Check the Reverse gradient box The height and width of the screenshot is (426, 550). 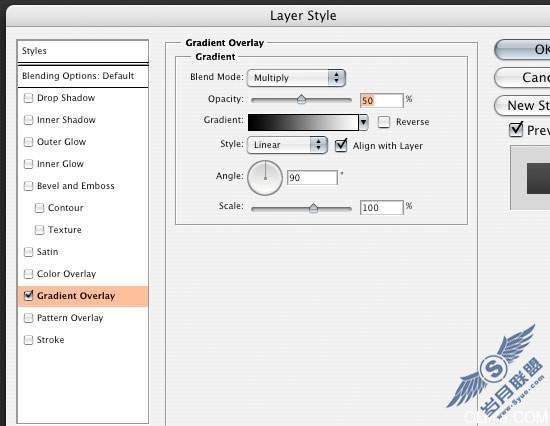384,122
